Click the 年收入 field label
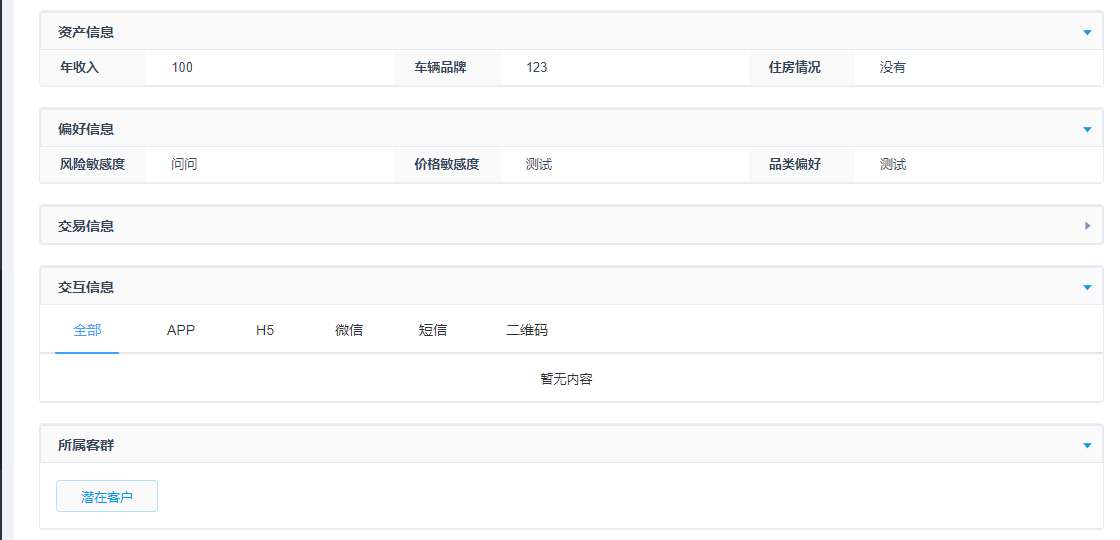The width and height of the screenshot is (1120, 540). click(80, 68)
